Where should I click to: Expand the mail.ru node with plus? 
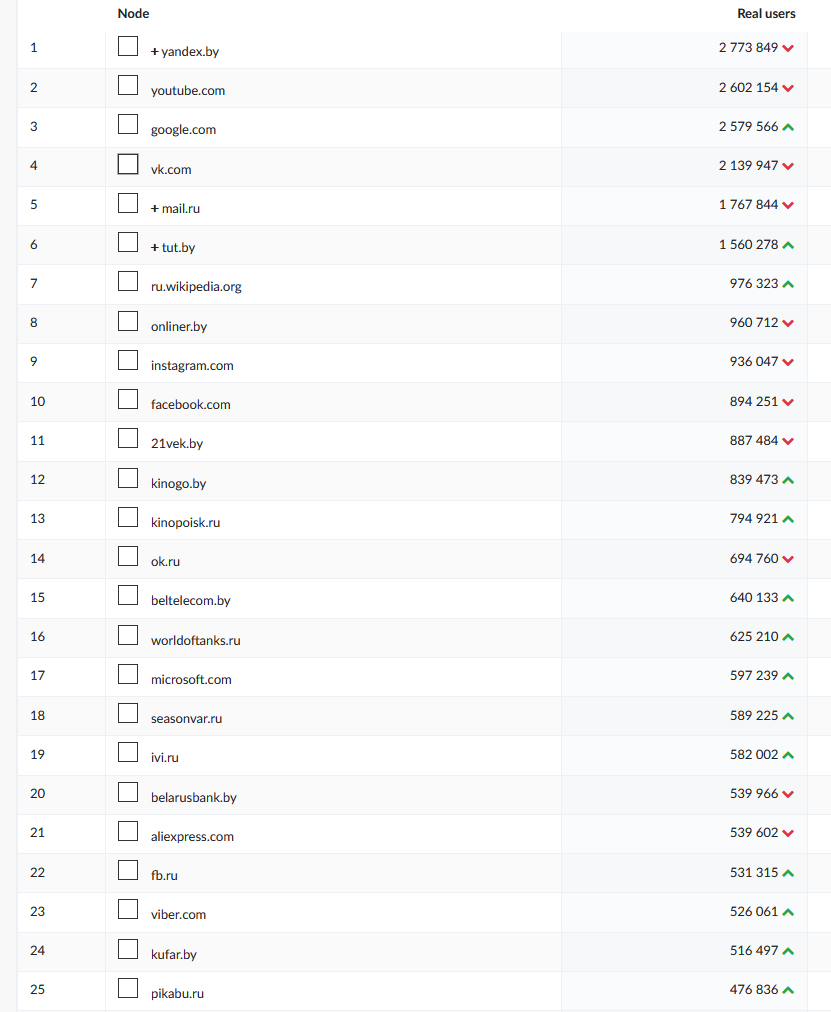tap(155, 208)
